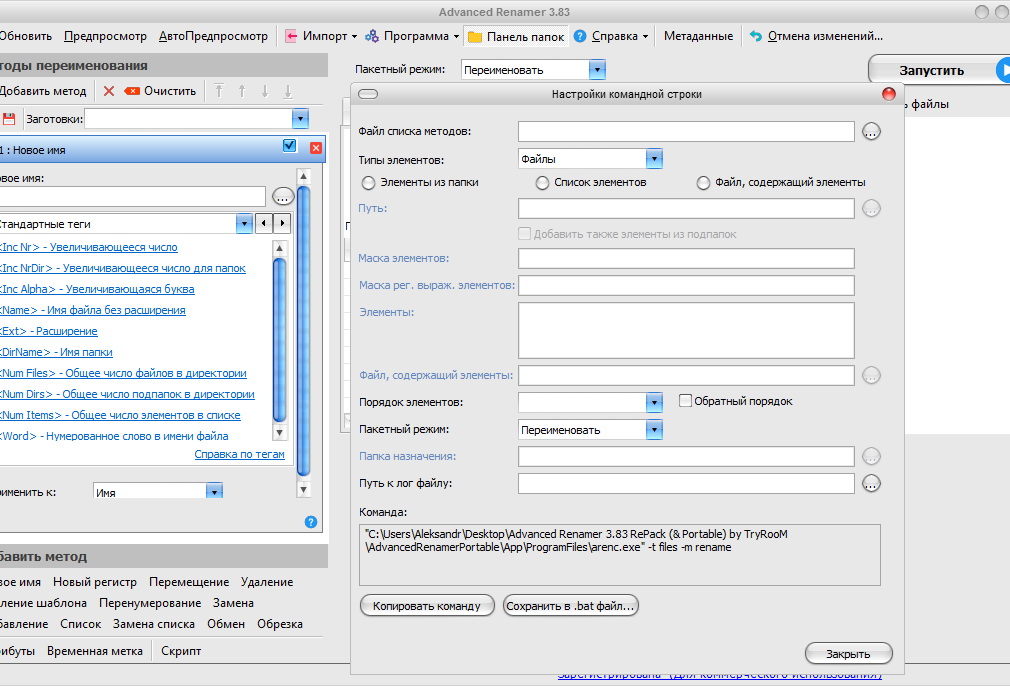Click the Команда text box
Image resolution: width=1010 pixels, height=686 pixels.
(620, 555)
